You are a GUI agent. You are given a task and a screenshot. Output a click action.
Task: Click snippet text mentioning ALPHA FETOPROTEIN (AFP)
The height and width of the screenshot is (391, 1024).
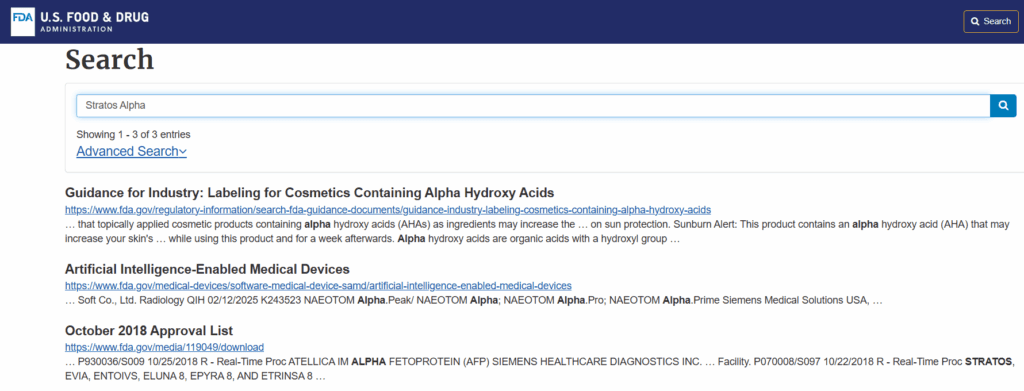tap(539, 368)
